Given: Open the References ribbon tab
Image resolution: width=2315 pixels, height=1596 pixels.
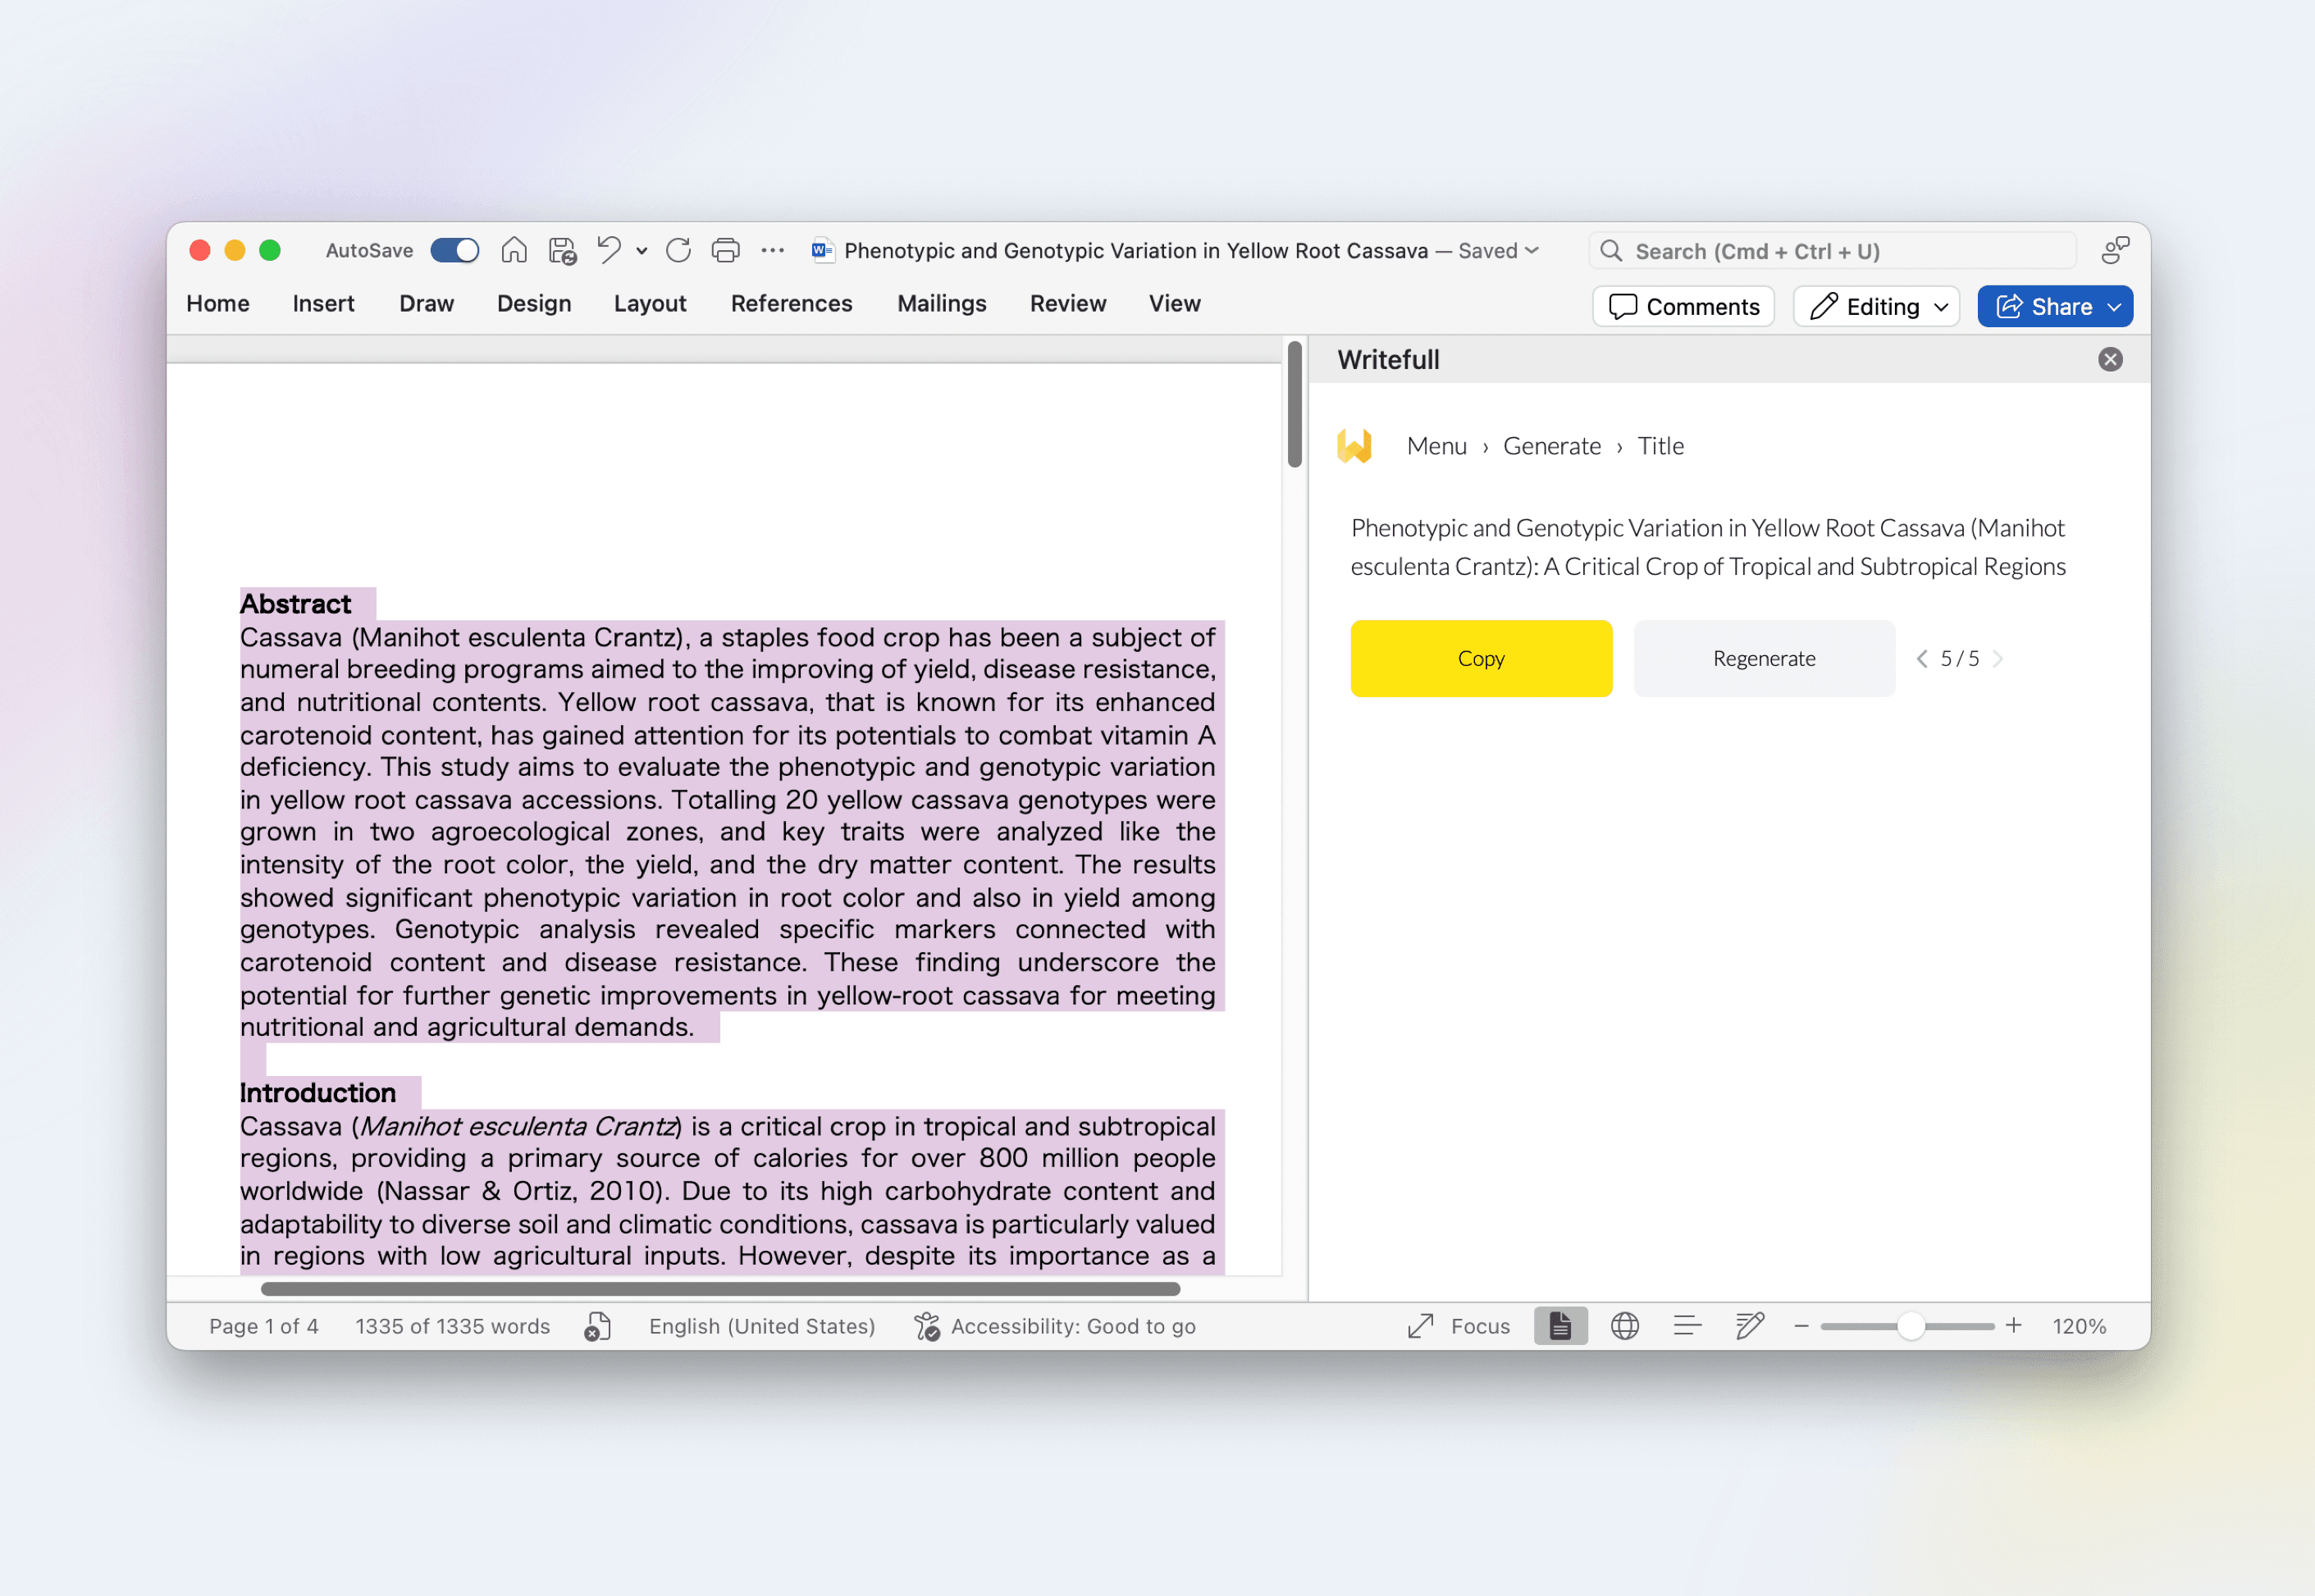Looking at the screenshot, I should click(x=791, y=303).
